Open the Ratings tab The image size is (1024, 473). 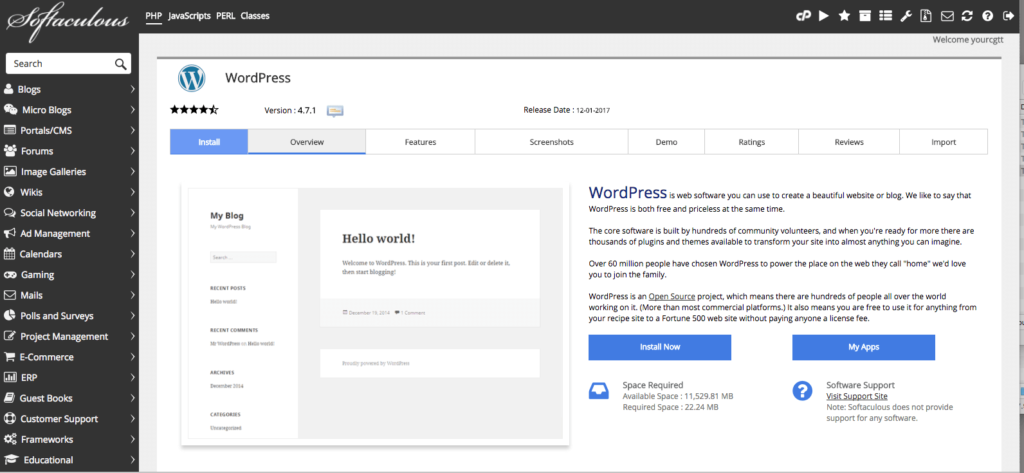pos(752,142)
